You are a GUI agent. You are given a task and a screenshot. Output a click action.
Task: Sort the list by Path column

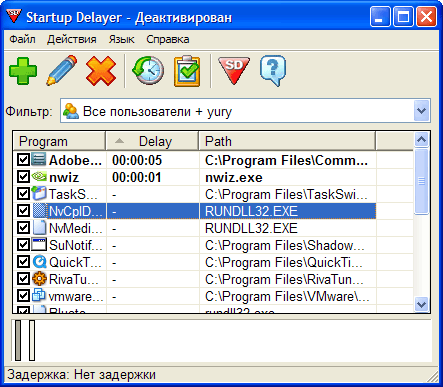[x=287, y=141]
